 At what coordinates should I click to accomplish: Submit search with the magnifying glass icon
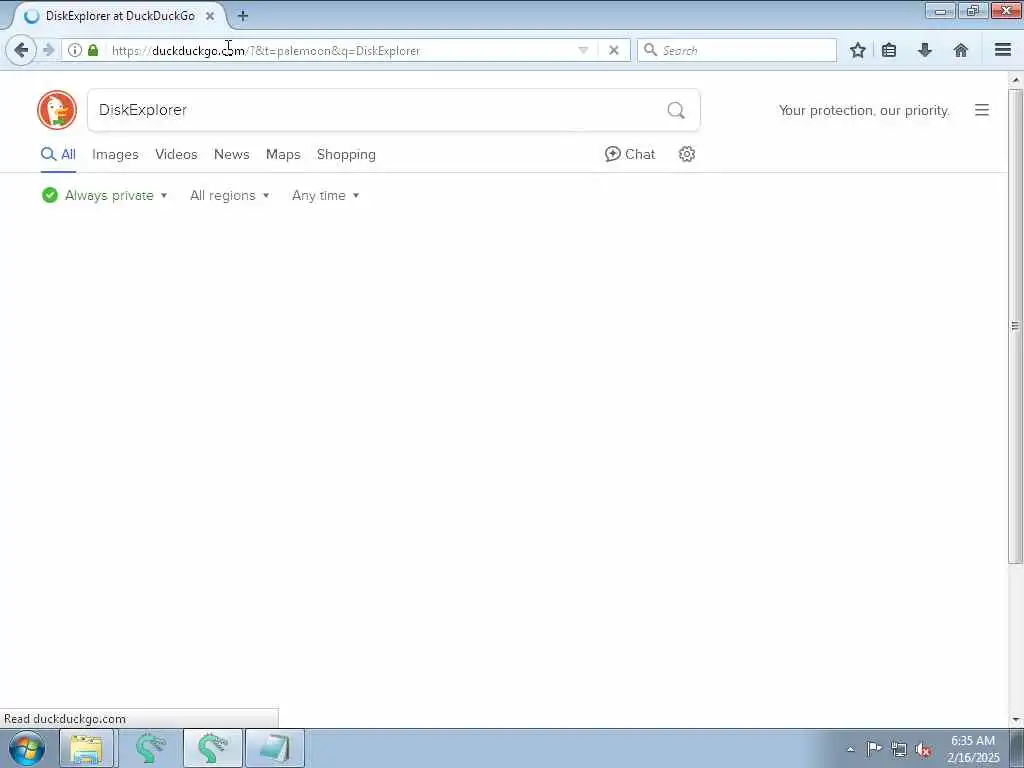pos(676,110)
